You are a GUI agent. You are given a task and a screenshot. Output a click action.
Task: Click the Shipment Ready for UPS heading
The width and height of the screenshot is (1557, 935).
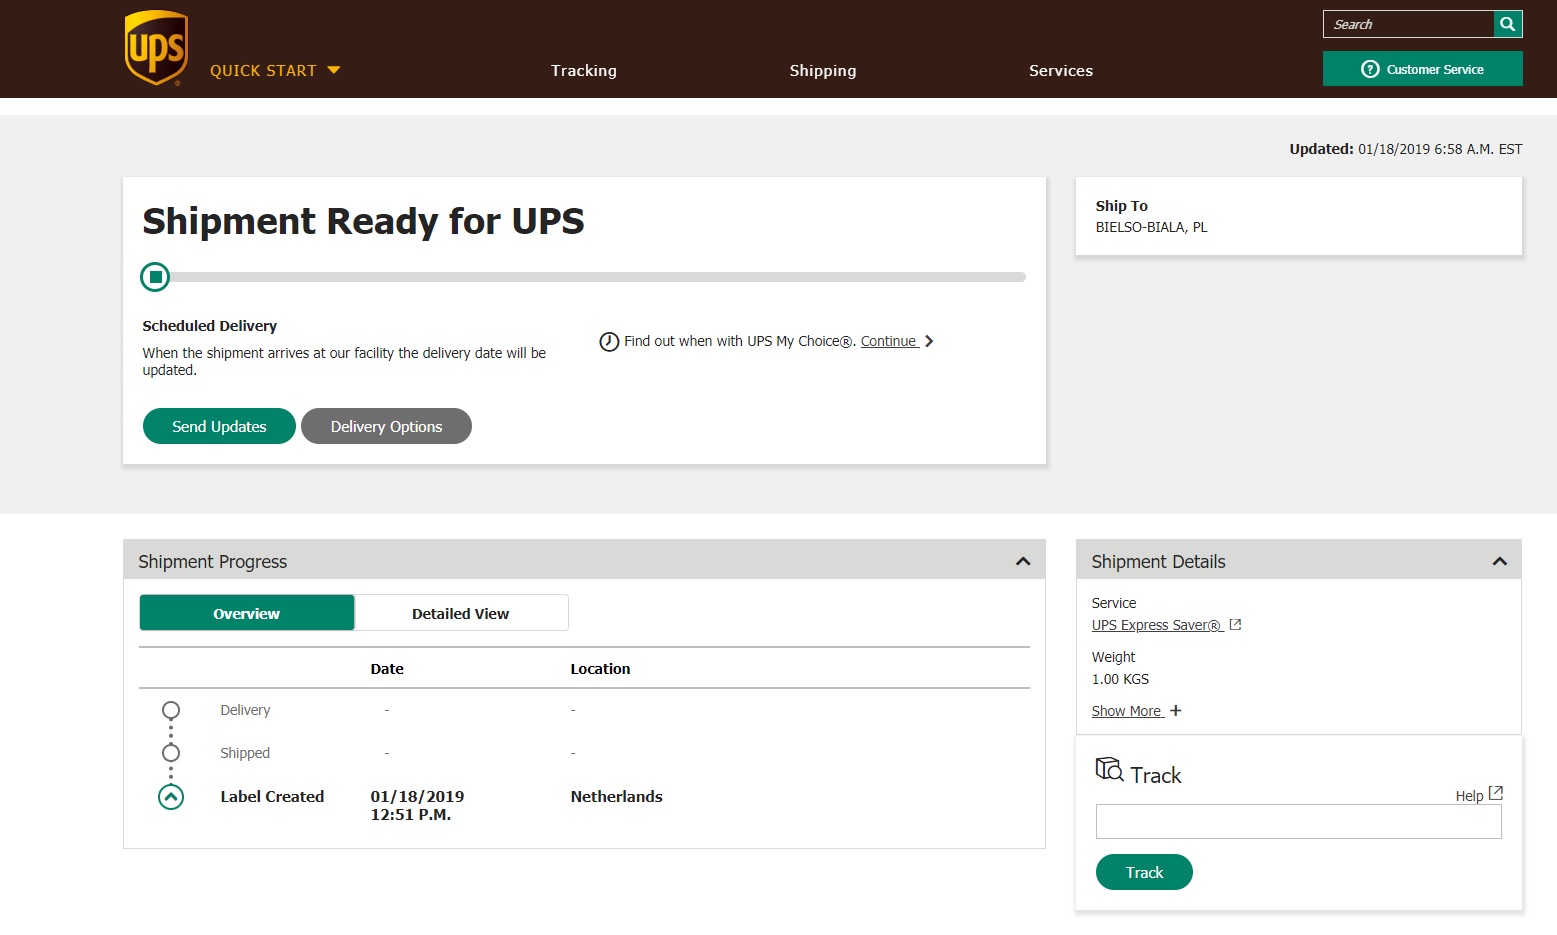[x=364, y=221]
